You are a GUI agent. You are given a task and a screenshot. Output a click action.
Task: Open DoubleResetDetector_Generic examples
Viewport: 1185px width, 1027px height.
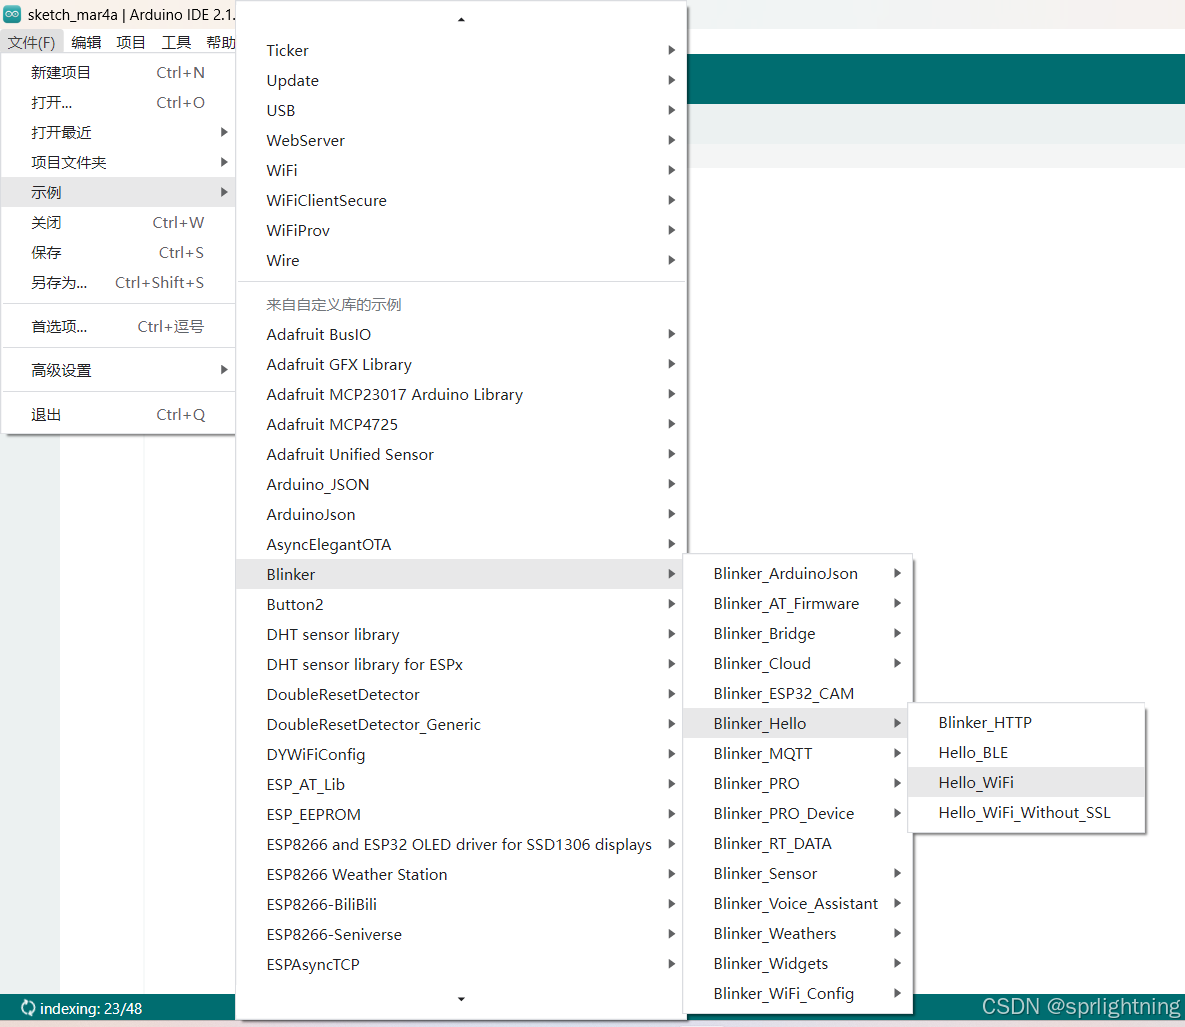[x=461, y=725]
